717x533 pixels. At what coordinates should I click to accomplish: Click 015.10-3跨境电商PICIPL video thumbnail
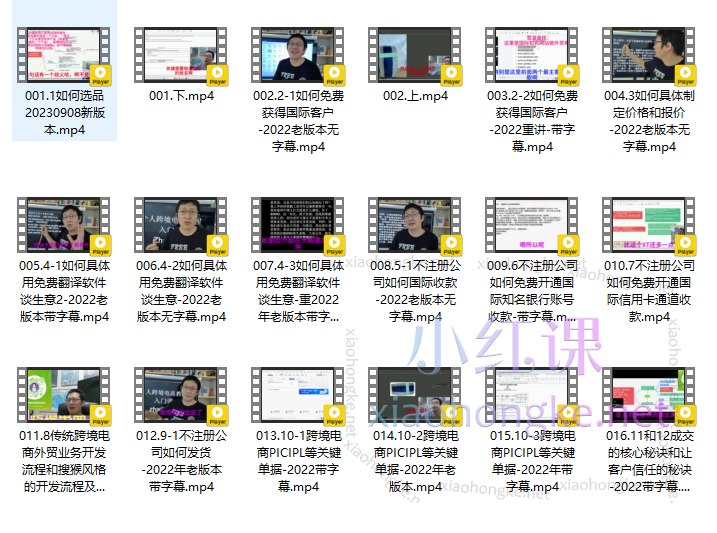tap(532, 395)
